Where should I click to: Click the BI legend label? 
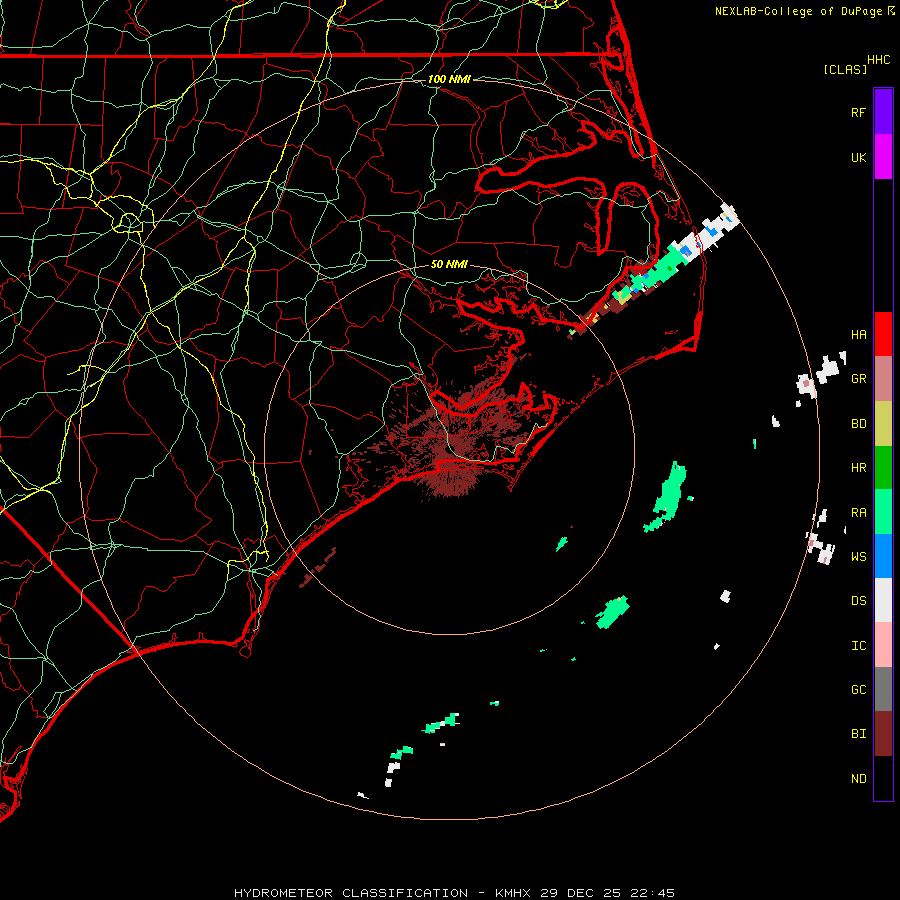pos(858,734)
